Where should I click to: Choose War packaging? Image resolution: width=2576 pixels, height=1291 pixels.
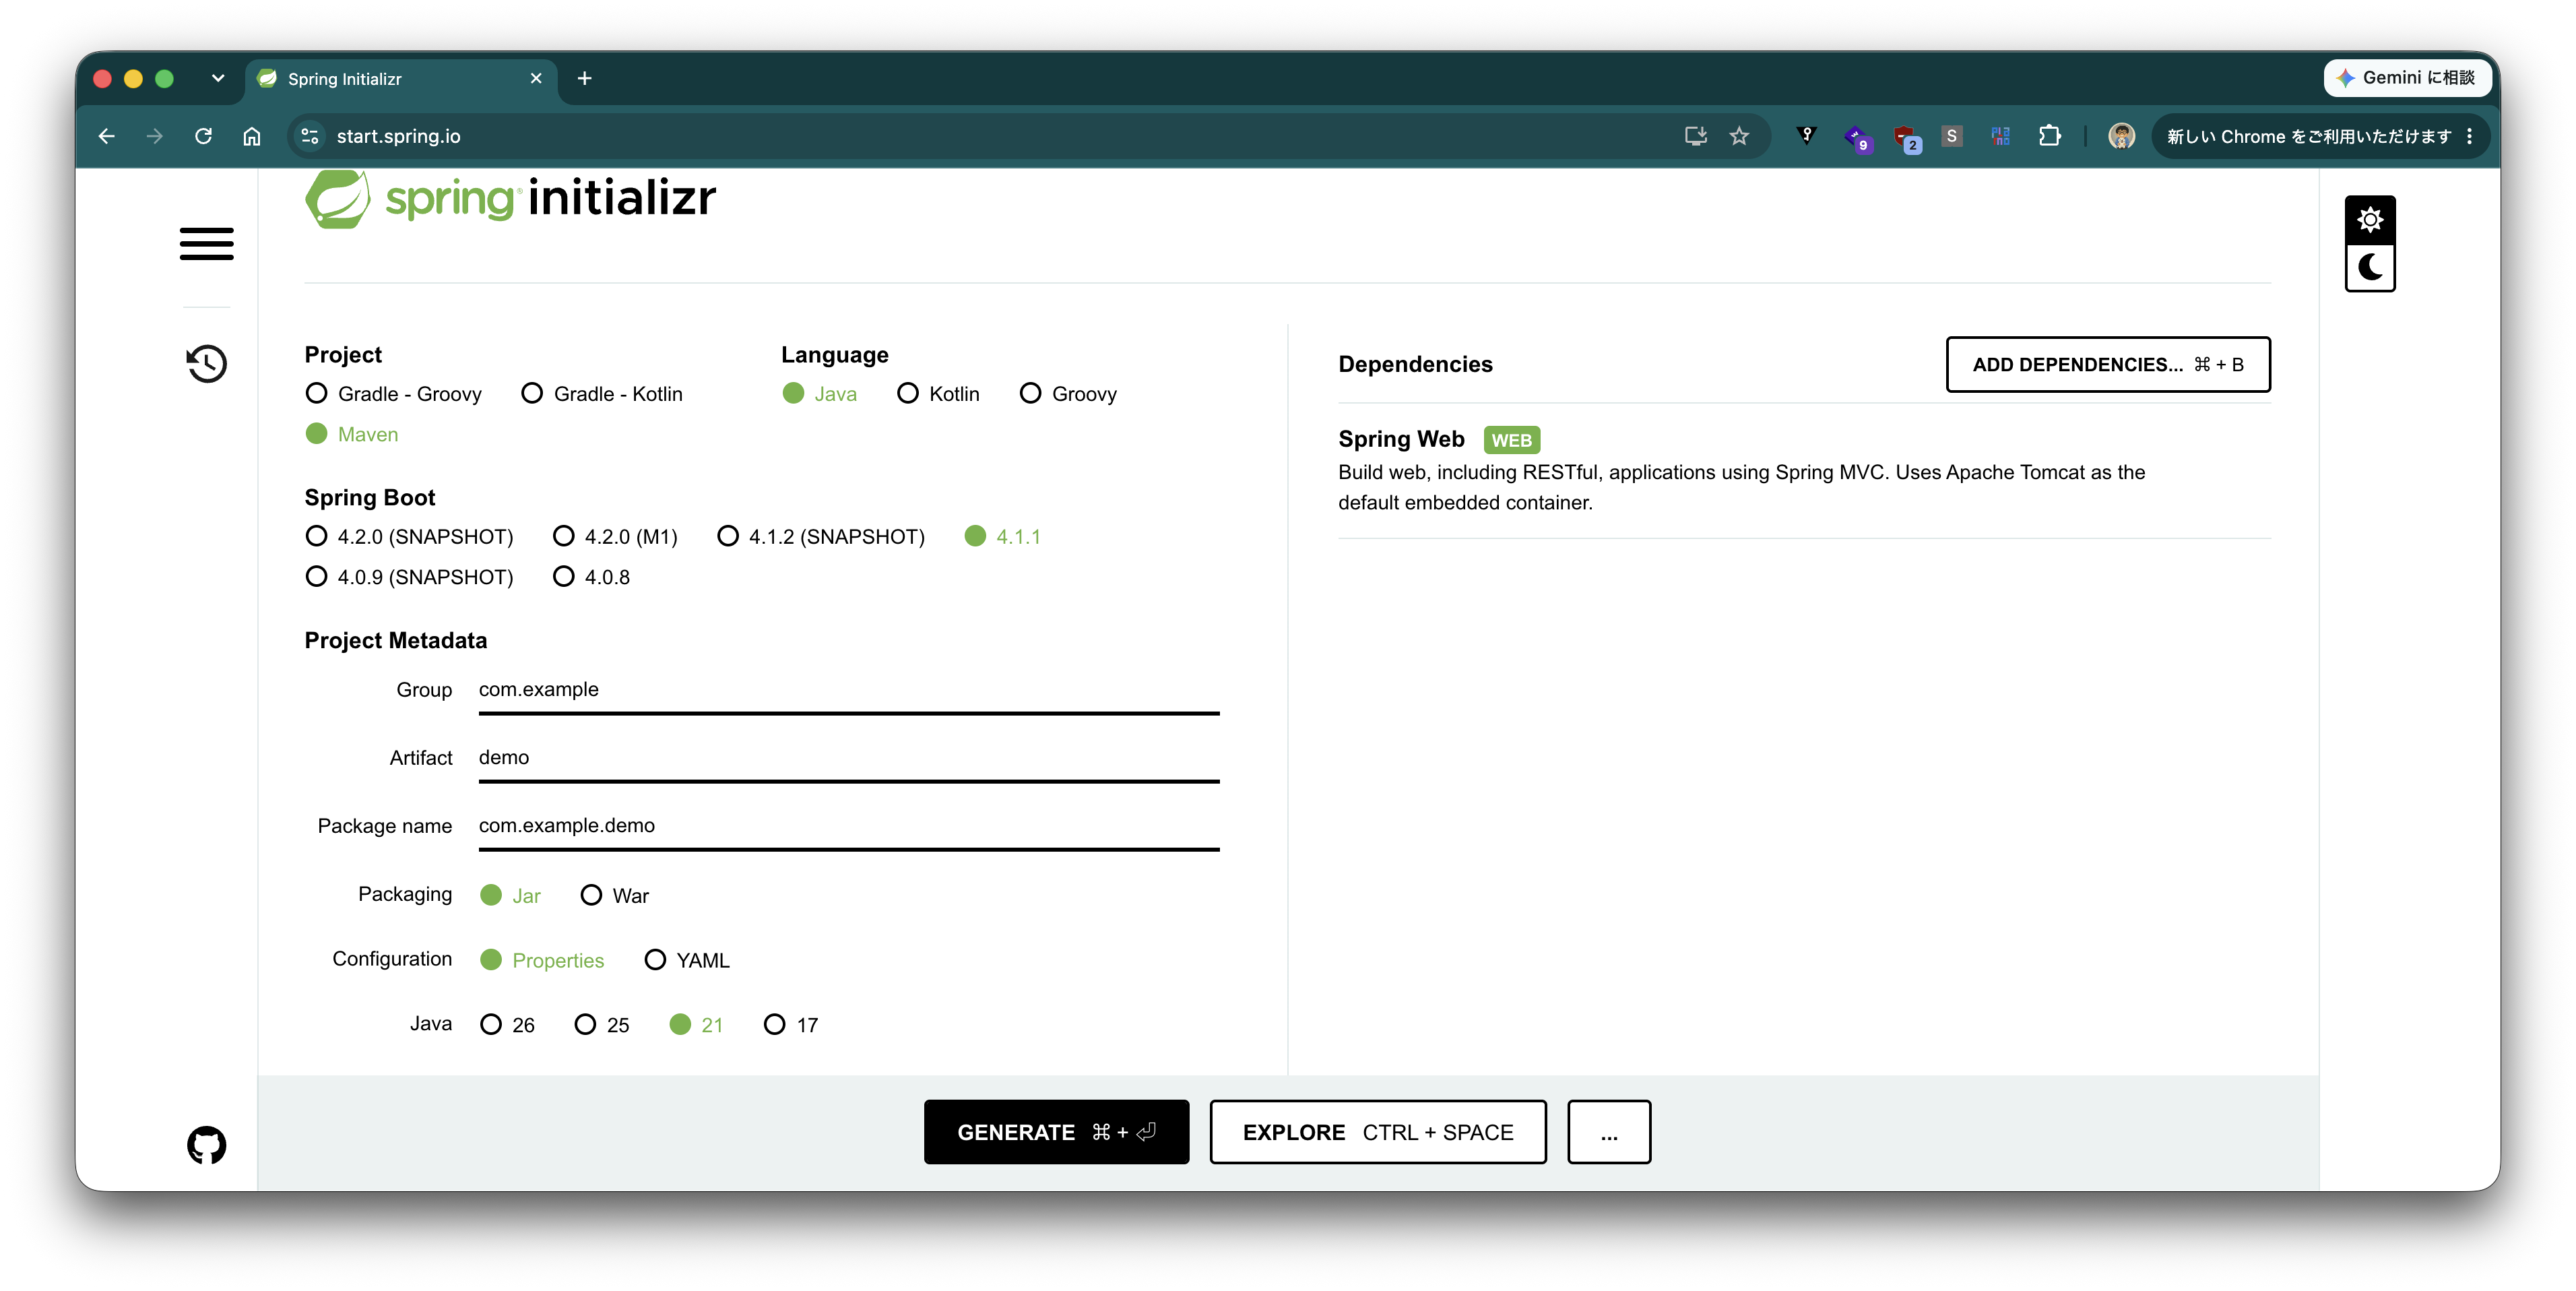(614, 895)
